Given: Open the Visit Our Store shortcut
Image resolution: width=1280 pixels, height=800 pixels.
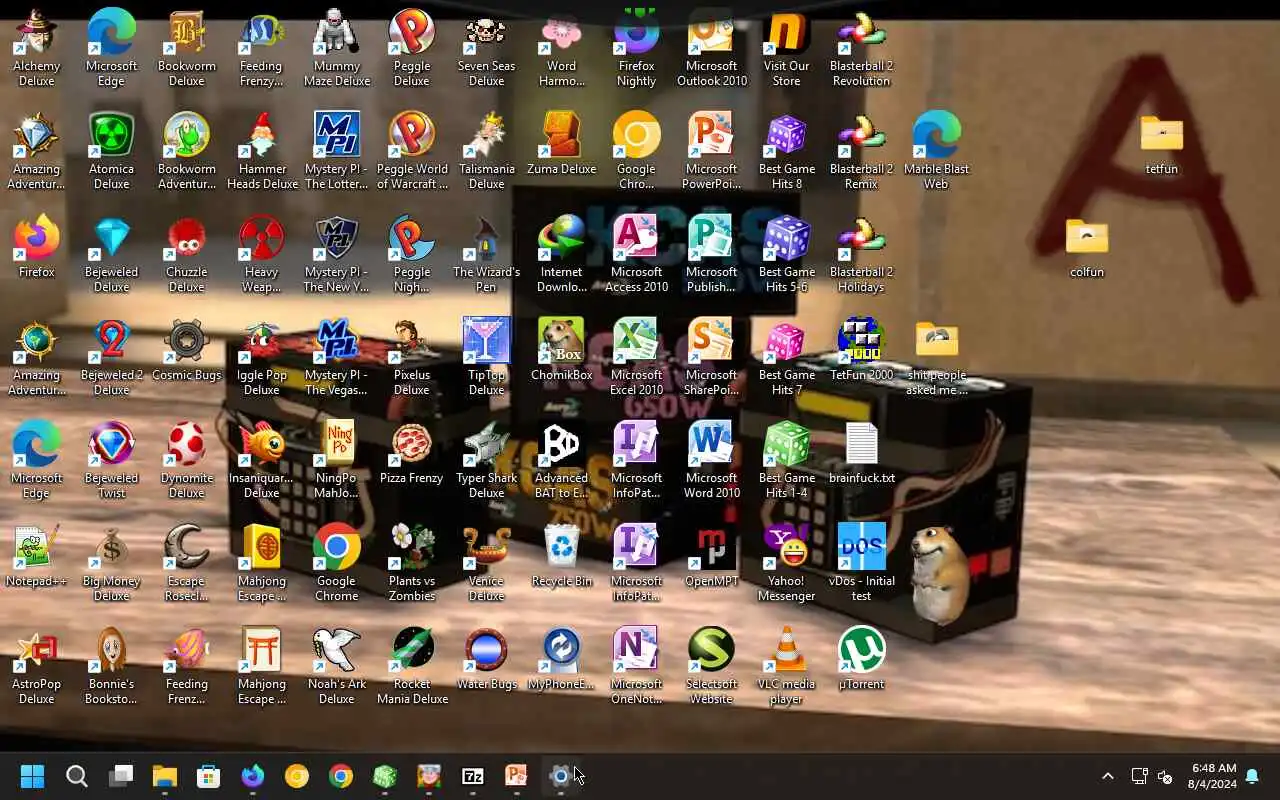Looking at the screenshot, I should pos(787,48).
